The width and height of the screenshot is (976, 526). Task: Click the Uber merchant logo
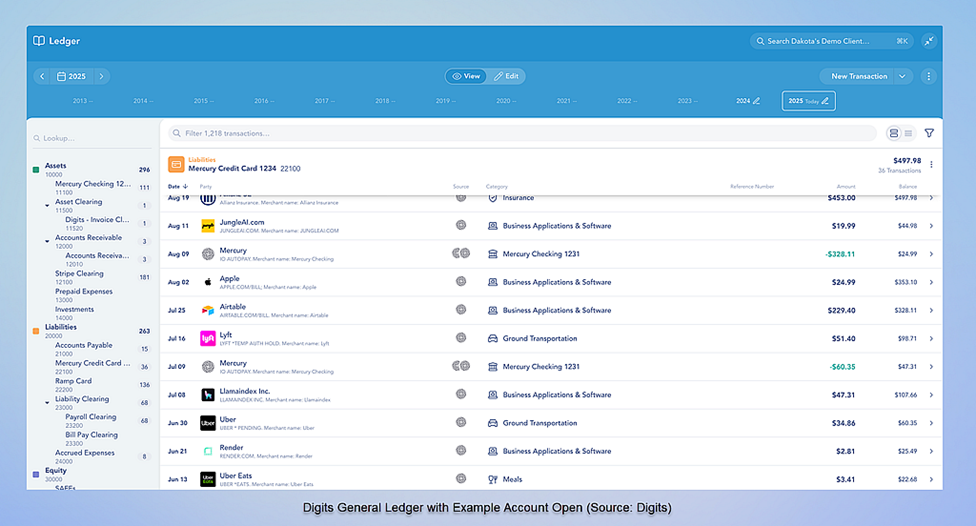[208, 423]
